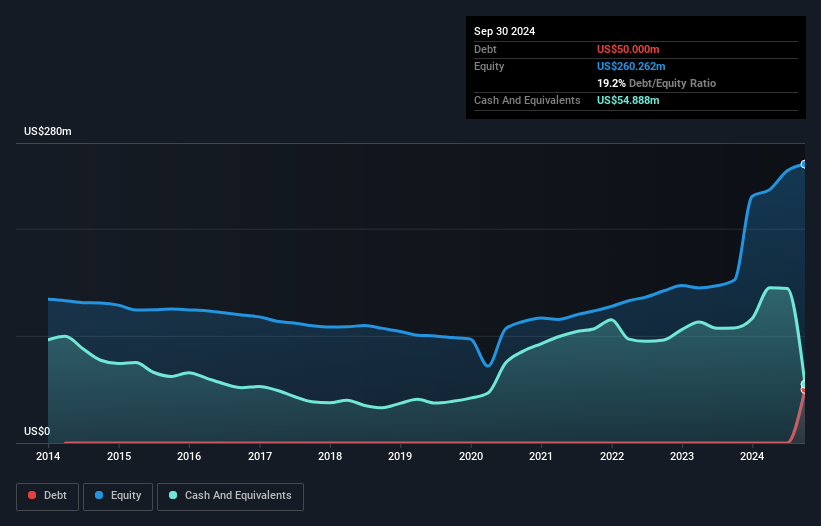Click the US$280m y-axis label

[x=48, y=131]
